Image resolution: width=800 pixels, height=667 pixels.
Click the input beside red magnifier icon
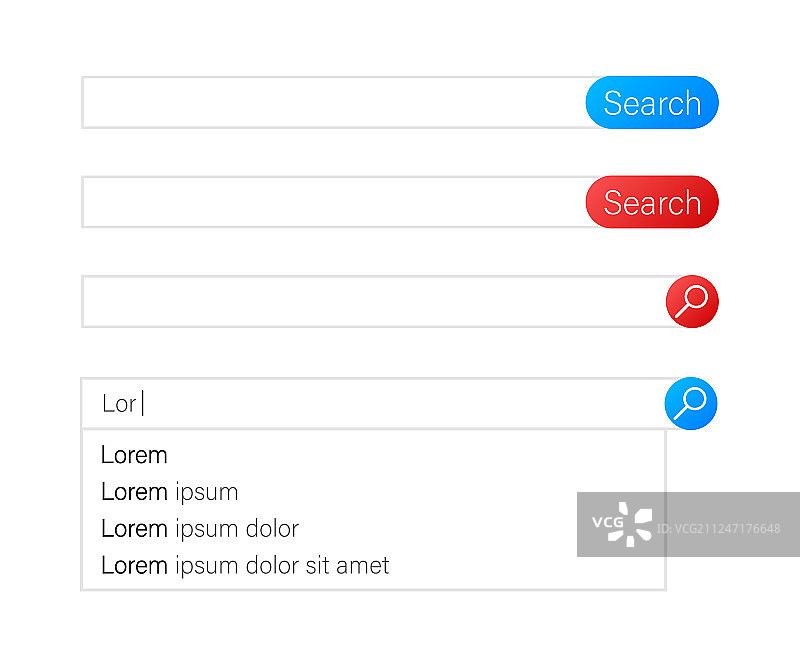click(x=372, y=302)
